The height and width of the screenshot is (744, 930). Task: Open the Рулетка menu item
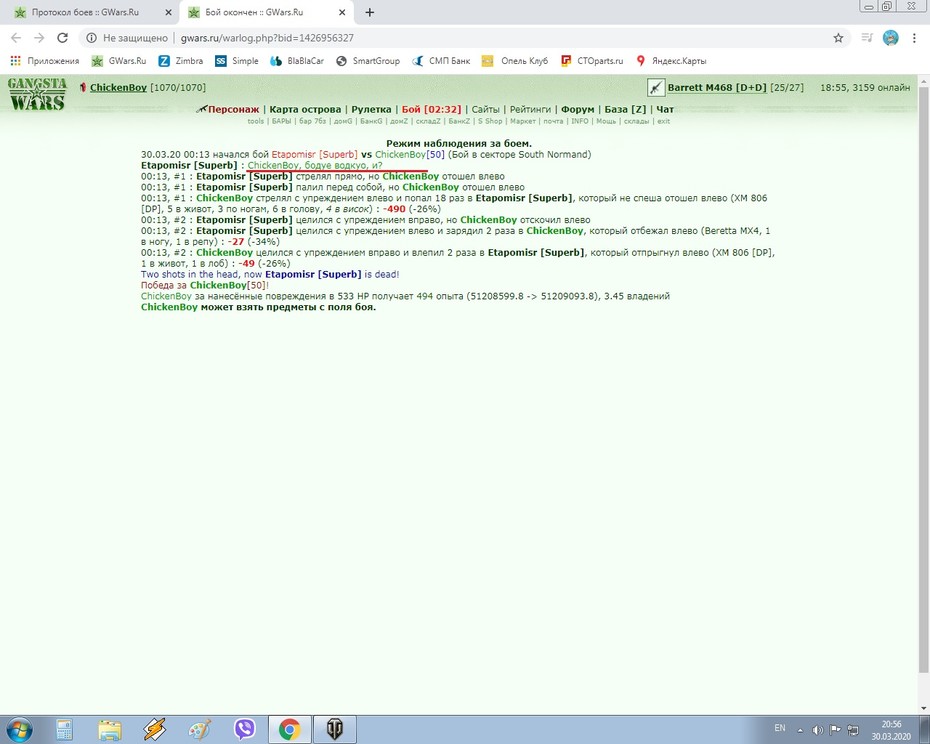(371, 109)
